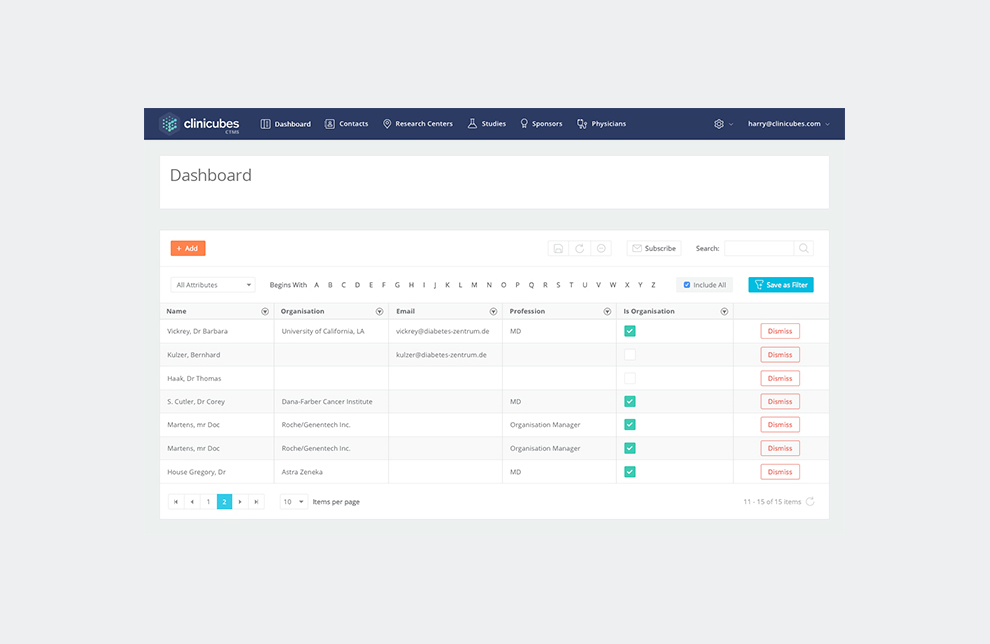990x644 pixels.
Task: Open the All Attributes dropdown
Action: pyautogui.click(x=213, y=285)
